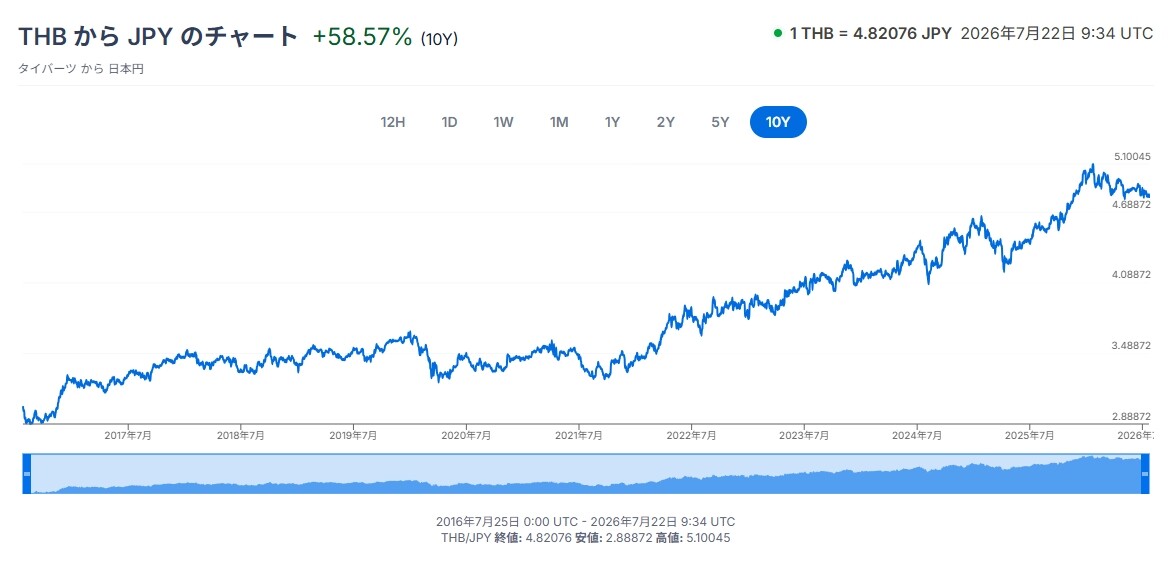The image size is (1168, 574).
Task: Click the +58.57% change percentage
Action: click(362, 36)
